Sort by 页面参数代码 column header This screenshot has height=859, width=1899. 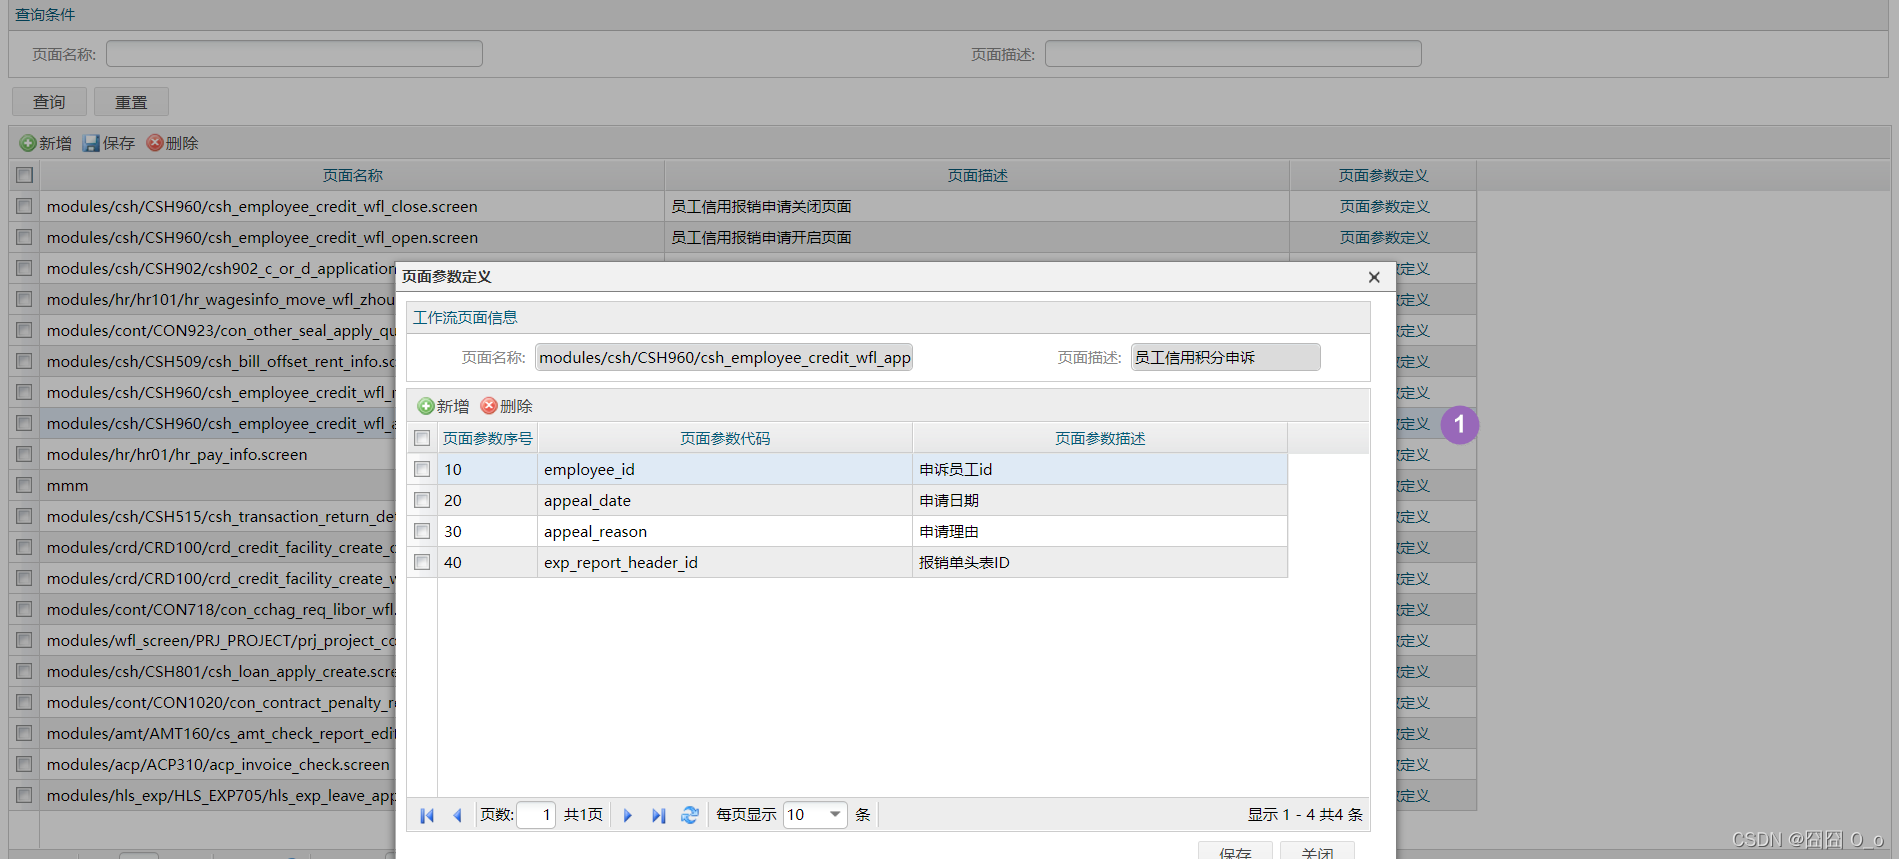(725, 438)
